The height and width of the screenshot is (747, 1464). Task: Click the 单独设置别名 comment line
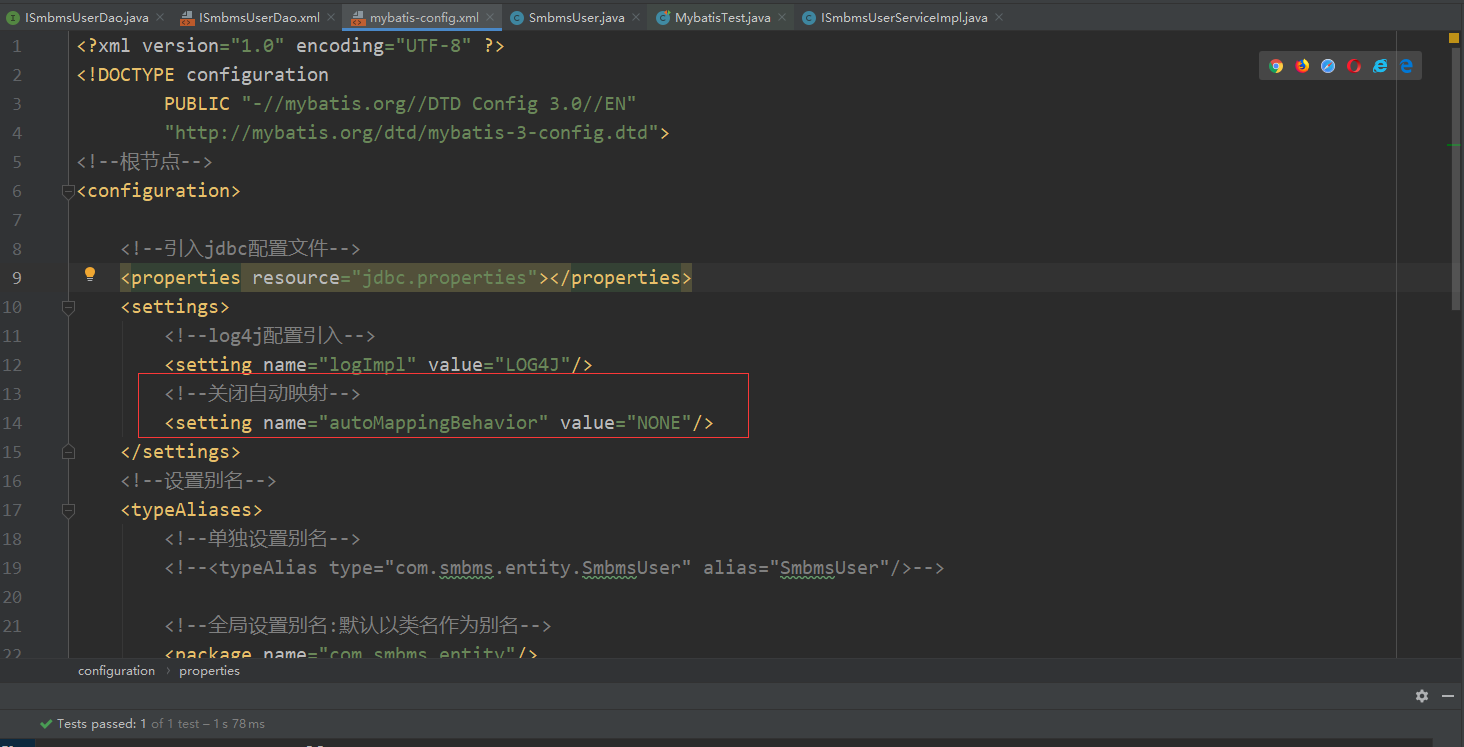(x=262, y=539)
